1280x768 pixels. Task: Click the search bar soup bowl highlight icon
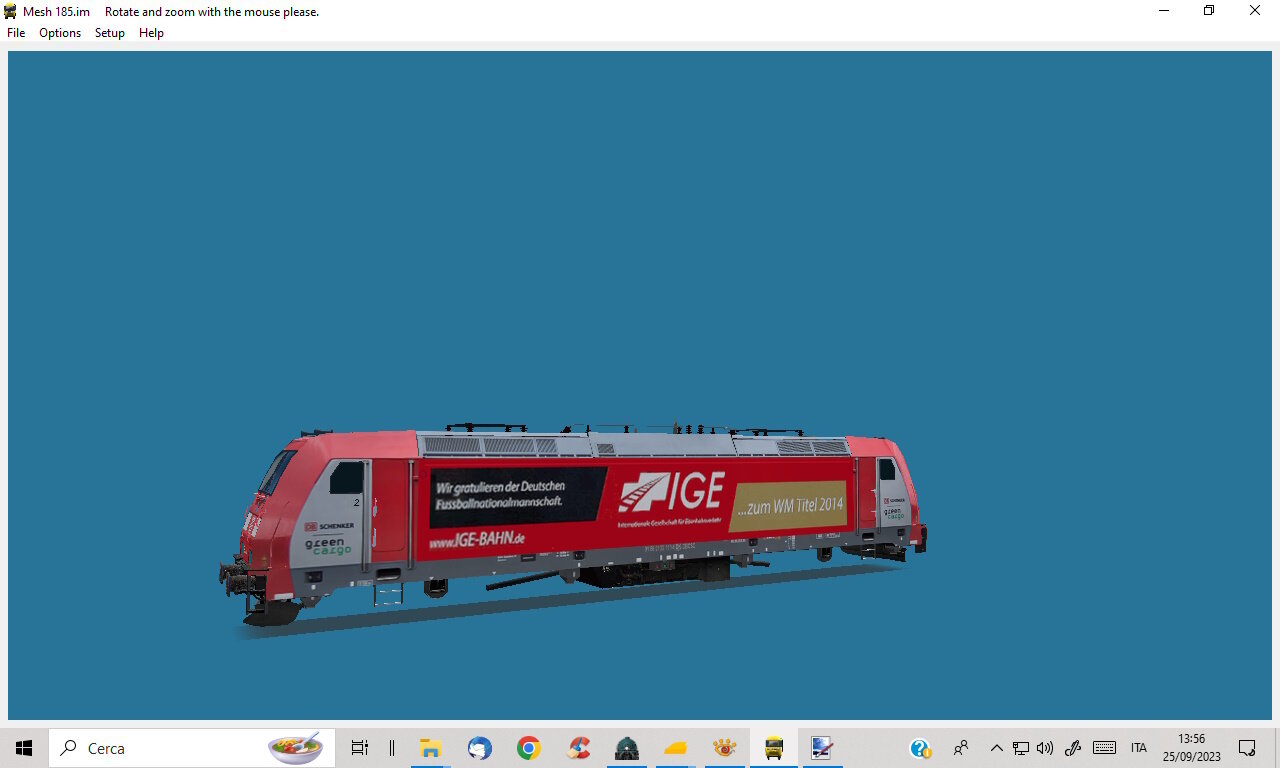295,747
